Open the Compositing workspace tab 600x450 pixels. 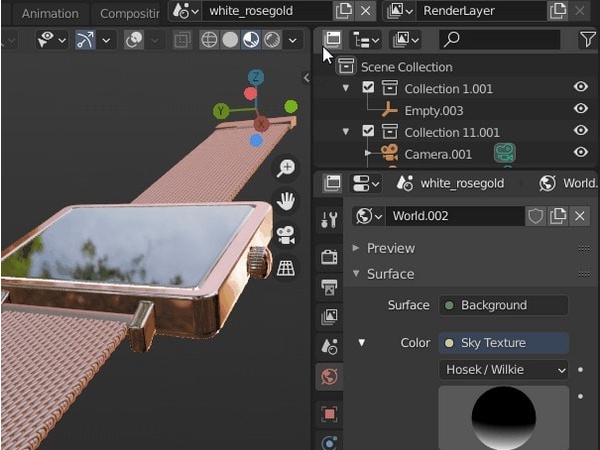129,14
